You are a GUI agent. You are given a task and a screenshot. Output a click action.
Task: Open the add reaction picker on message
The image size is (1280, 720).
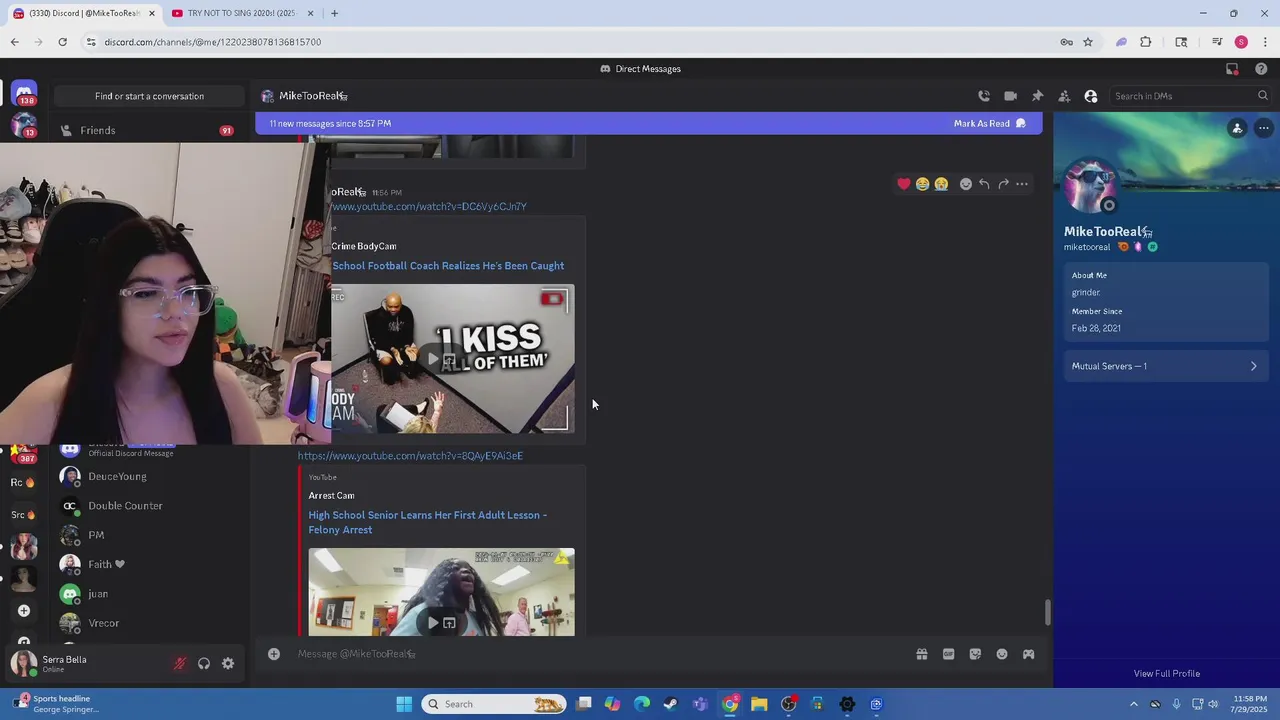point(966,184)
